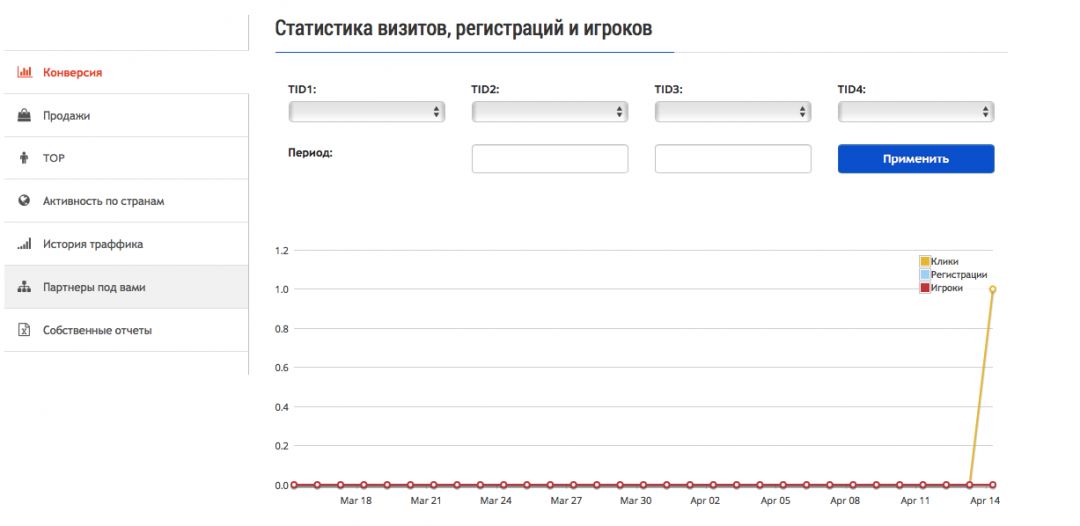Click the bar chart icon beside Конверсия

pyautogui.click(x=25, y=72)
